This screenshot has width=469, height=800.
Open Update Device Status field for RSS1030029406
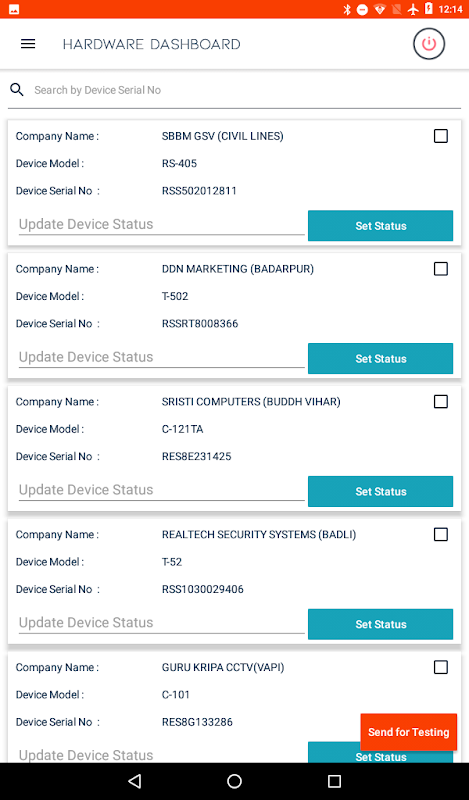pyautogui.click(x=161, y=622)
